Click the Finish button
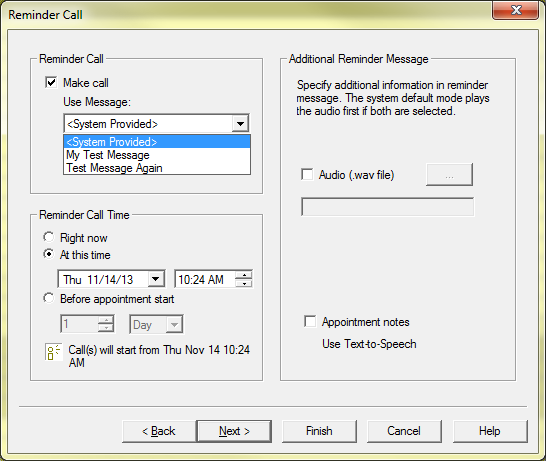Screen dimensions: 546x461 pos(319,431)
